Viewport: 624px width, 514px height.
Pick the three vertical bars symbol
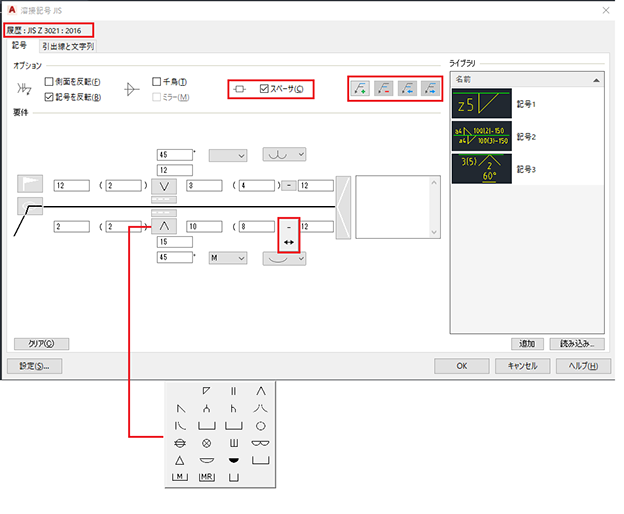(234, 443)
